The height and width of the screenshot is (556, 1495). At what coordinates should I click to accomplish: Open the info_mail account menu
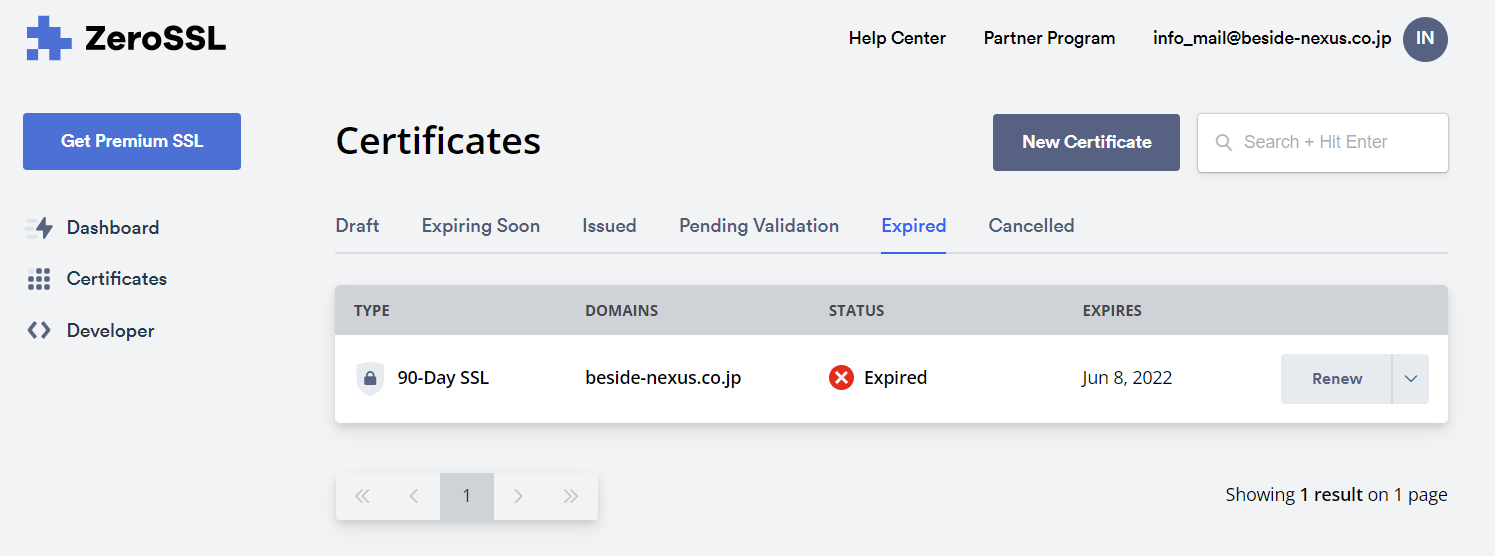pyautogui.click(x=1271, y=39)
